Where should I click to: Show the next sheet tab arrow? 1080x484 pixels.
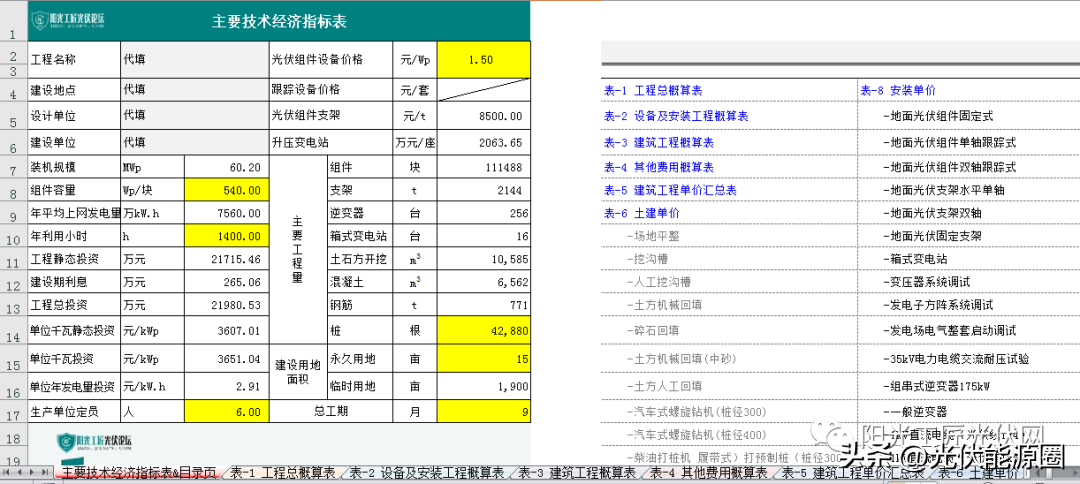[x=31, y=472]
